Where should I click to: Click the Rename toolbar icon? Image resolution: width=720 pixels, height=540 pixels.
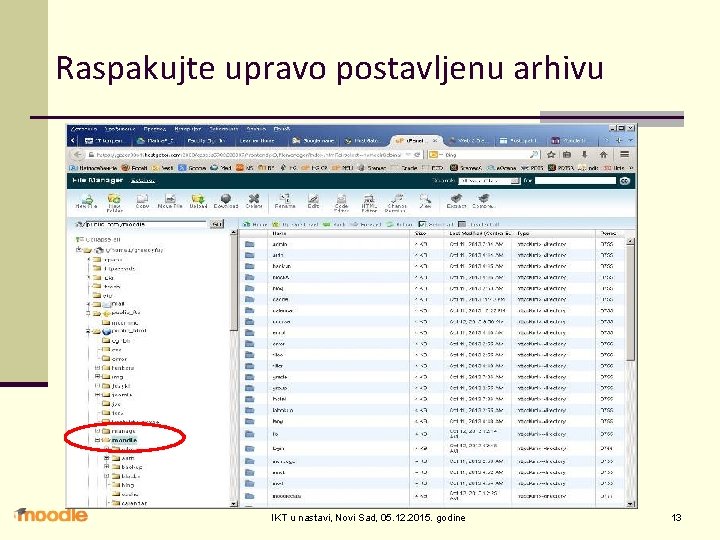285,202
